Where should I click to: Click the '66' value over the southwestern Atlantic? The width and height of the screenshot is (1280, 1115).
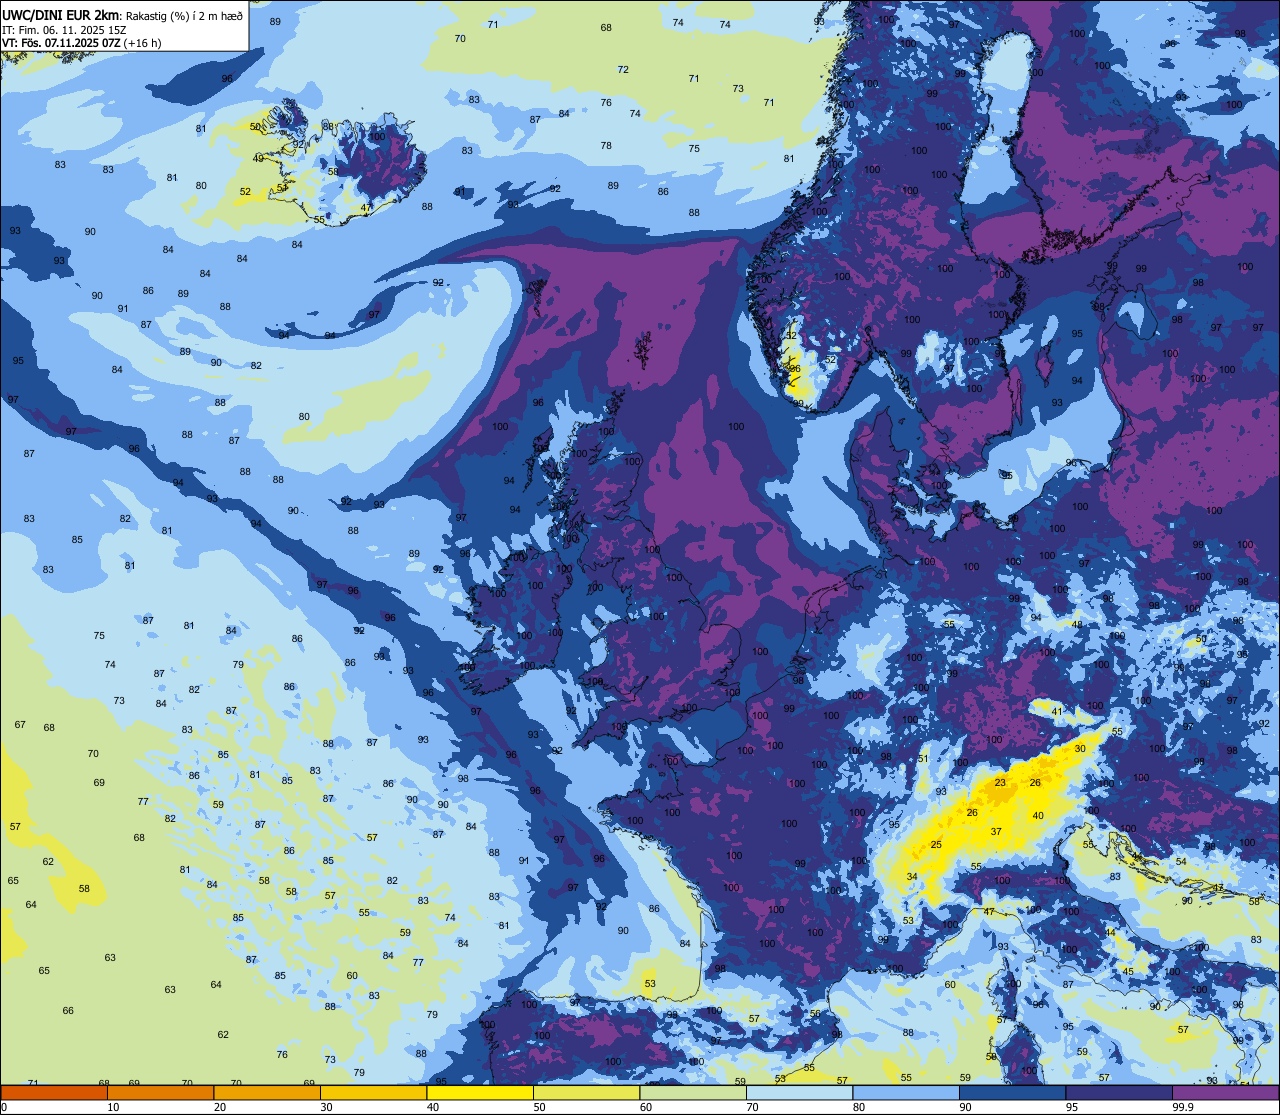pos(68,1011)
